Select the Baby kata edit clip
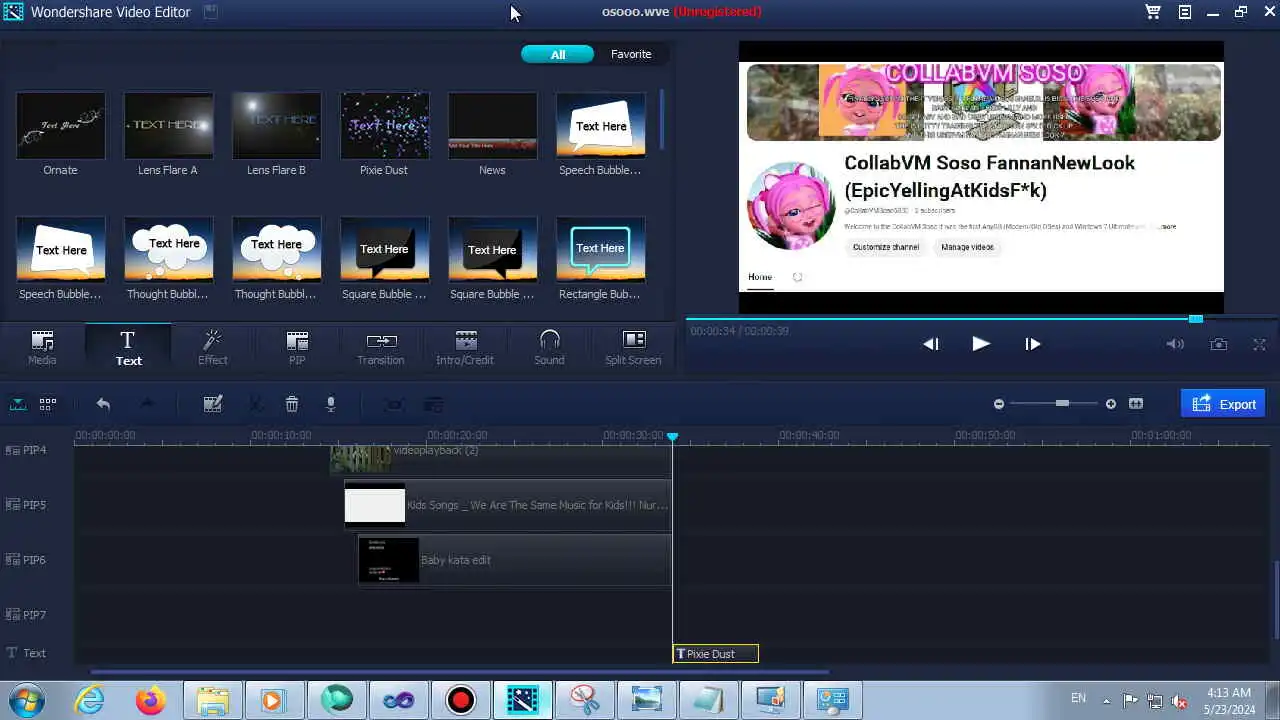Screen dimensions: 1280x720 point(514,560)
